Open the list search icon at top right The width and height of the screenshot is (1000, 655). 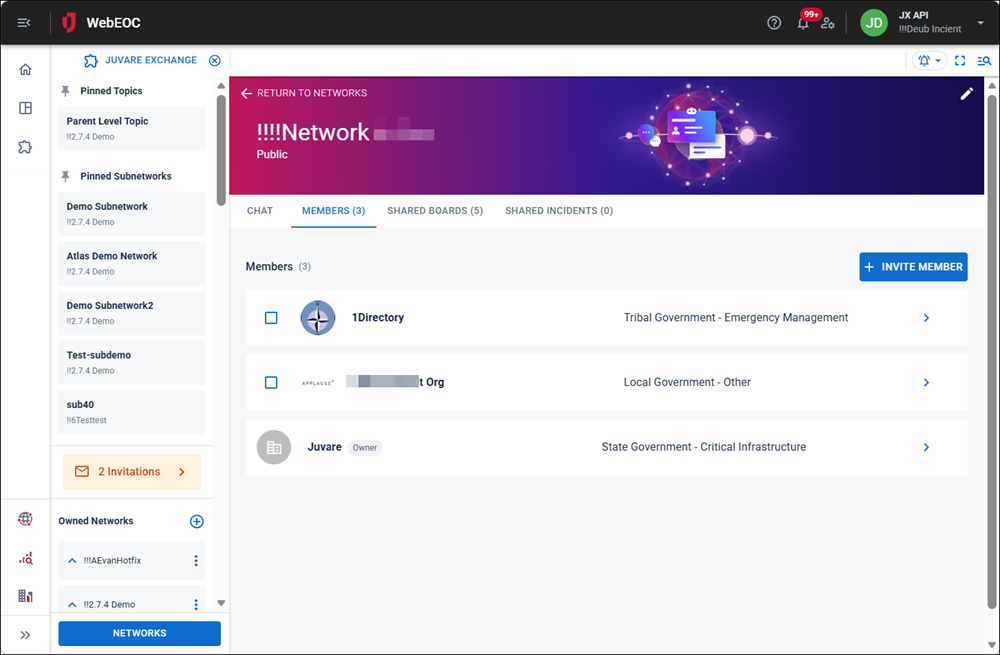coord(984,61)
